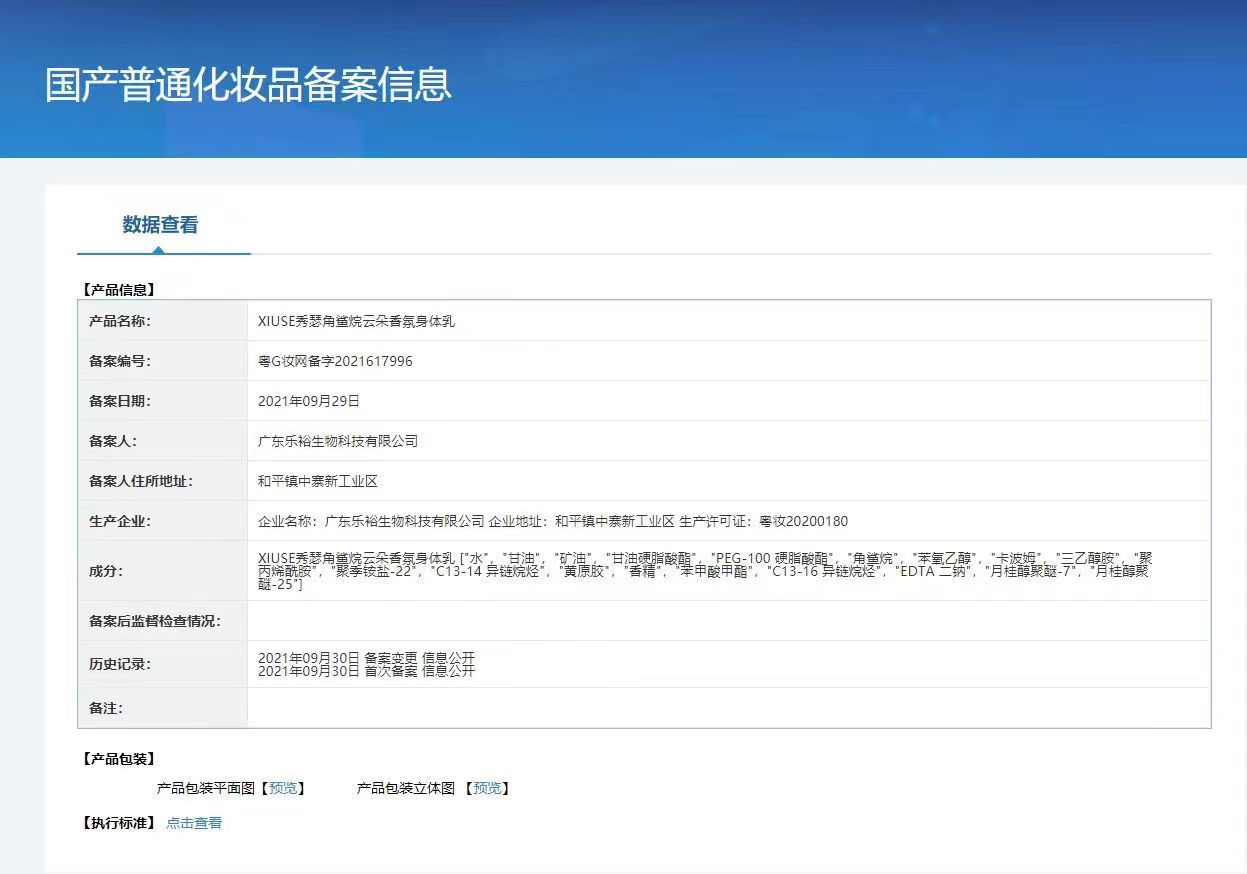
Task: Click the 备案日期 row label
Action: pos(120,401)
